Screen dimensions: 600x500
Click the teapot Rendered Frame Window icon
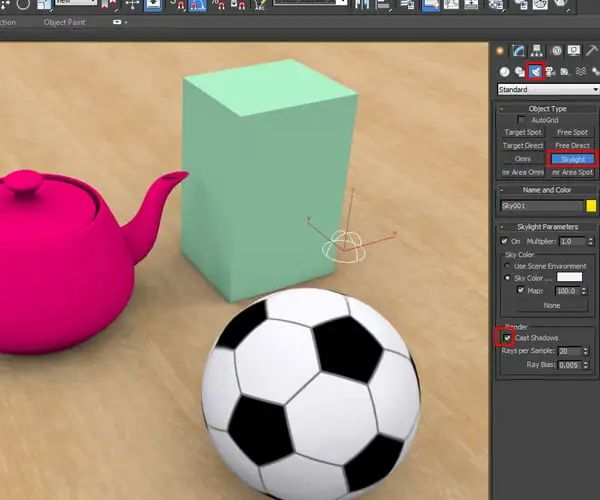point(540,5)
